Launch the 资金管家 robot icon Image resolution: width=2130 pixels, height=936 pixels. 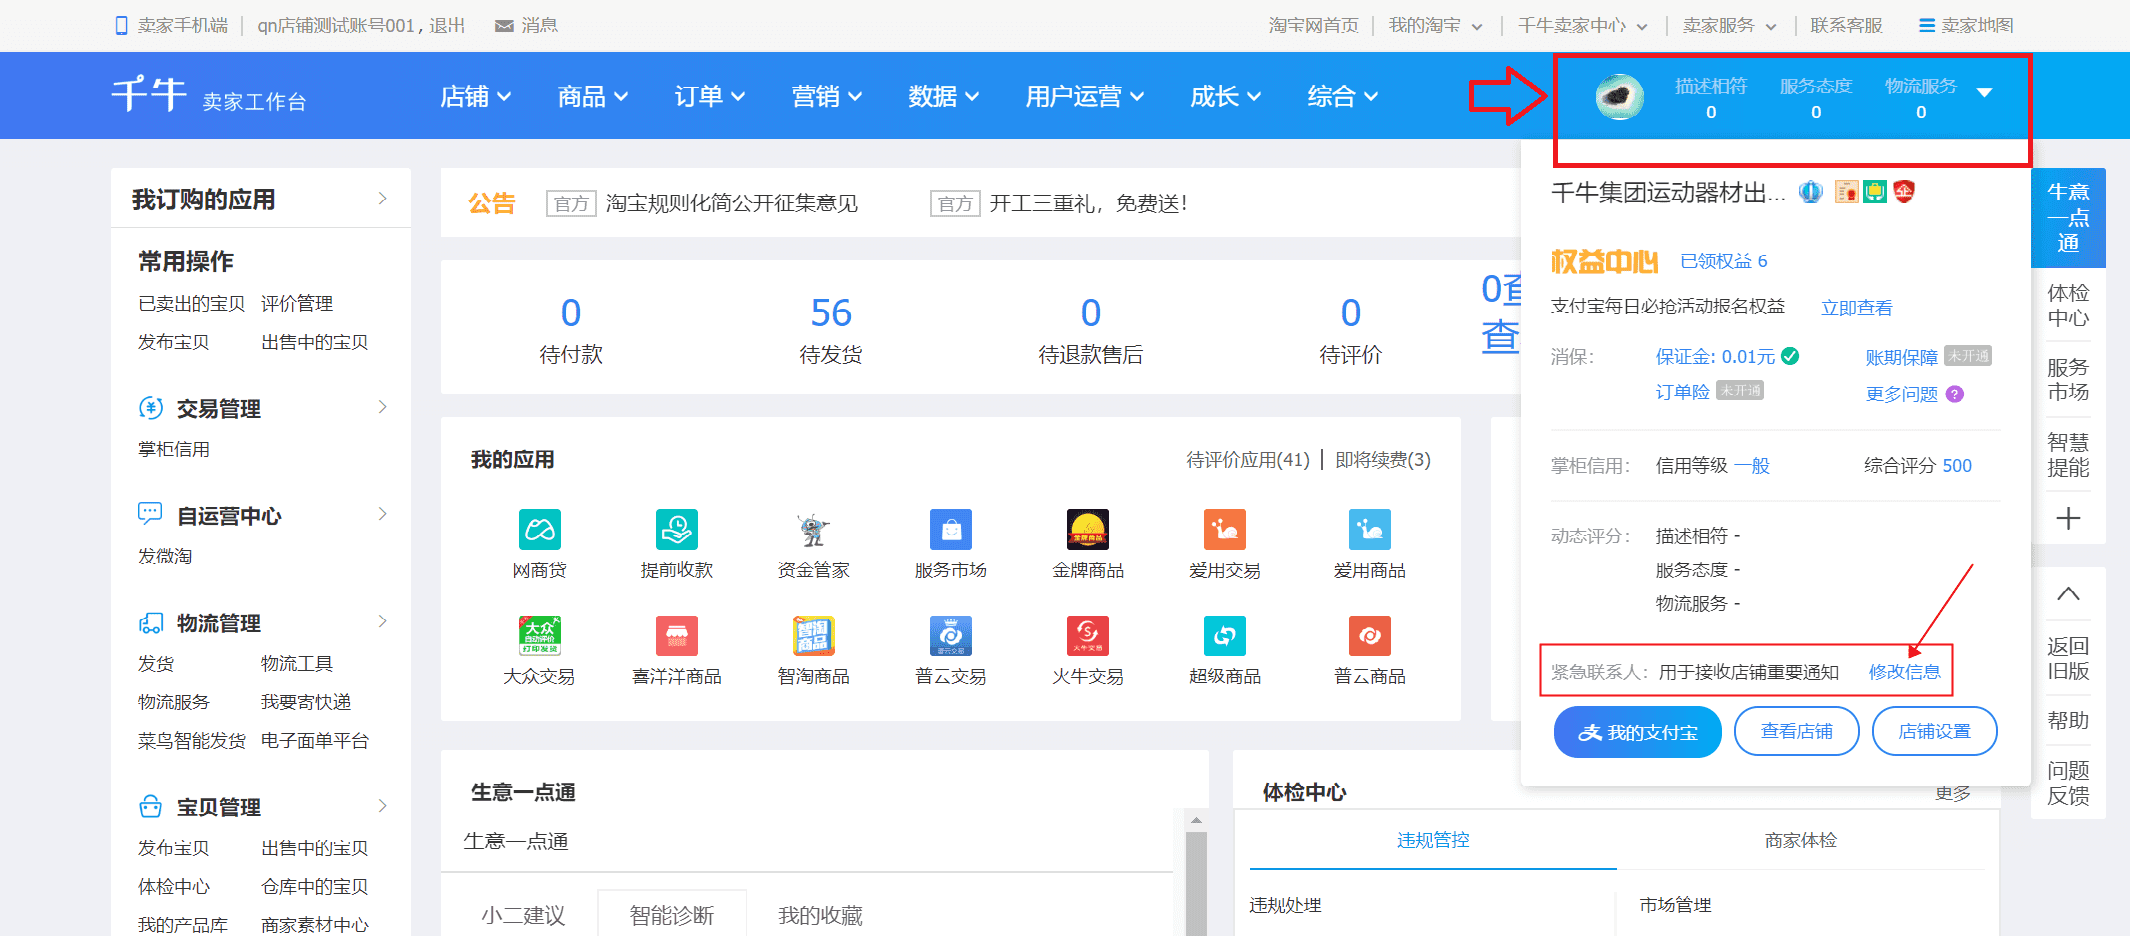pyautogui.click(x=814, y=529)
